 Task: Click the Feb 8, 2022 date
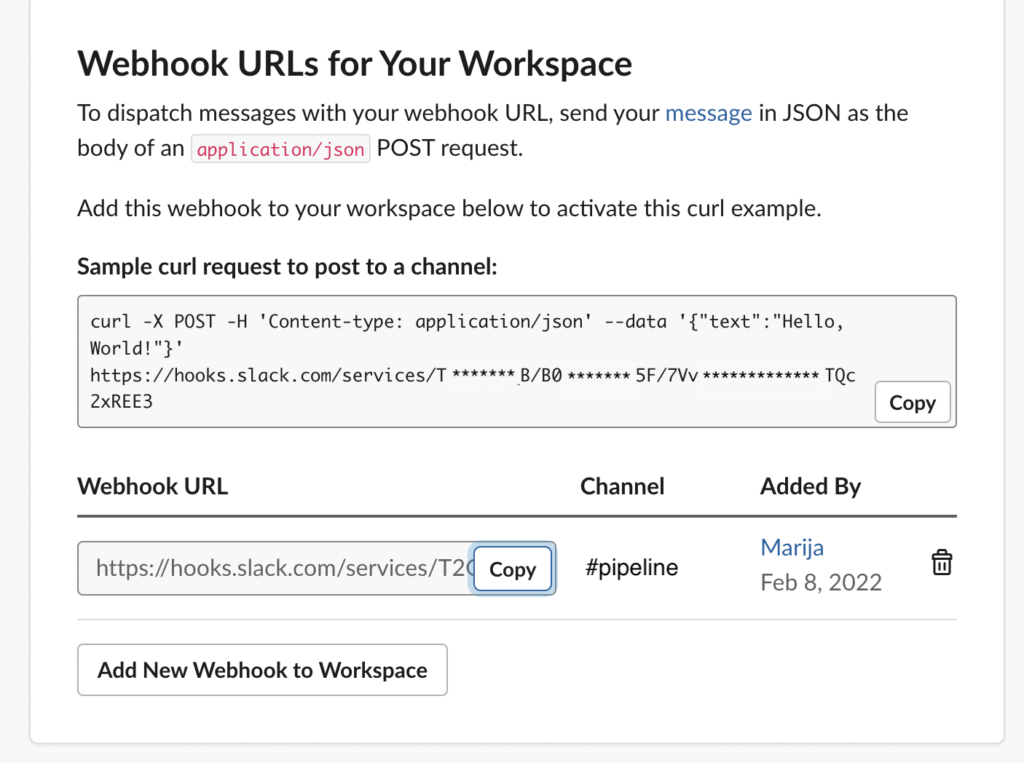tap(821, 582)
